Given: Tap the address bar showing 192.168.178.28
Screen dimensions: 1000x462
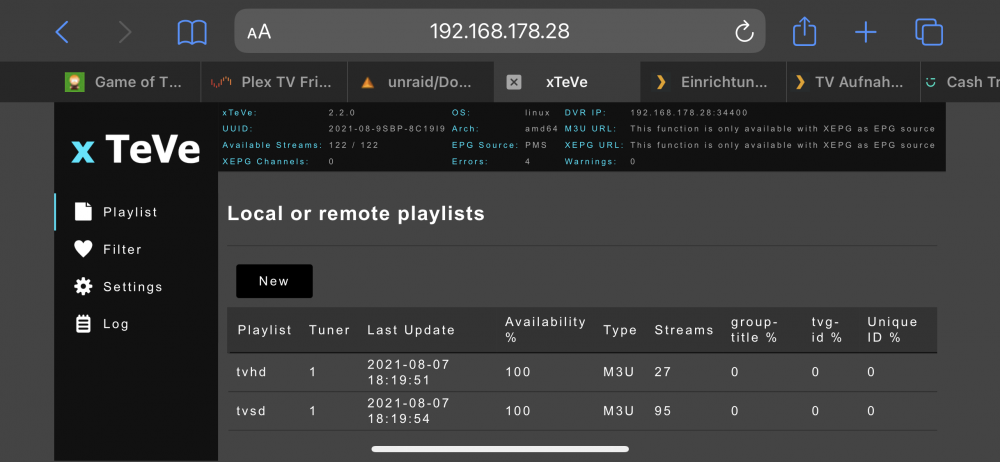Looking at the screenshot, I should pos(499,31).
